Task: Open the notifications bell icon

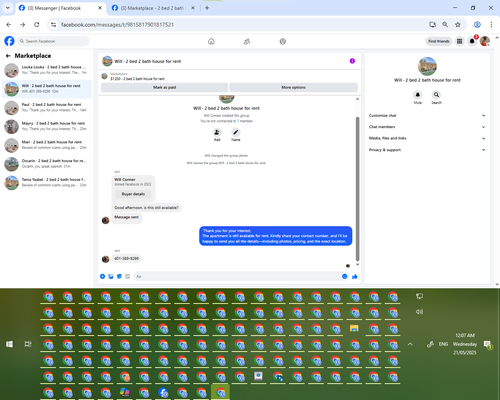Action: [472, 41]
